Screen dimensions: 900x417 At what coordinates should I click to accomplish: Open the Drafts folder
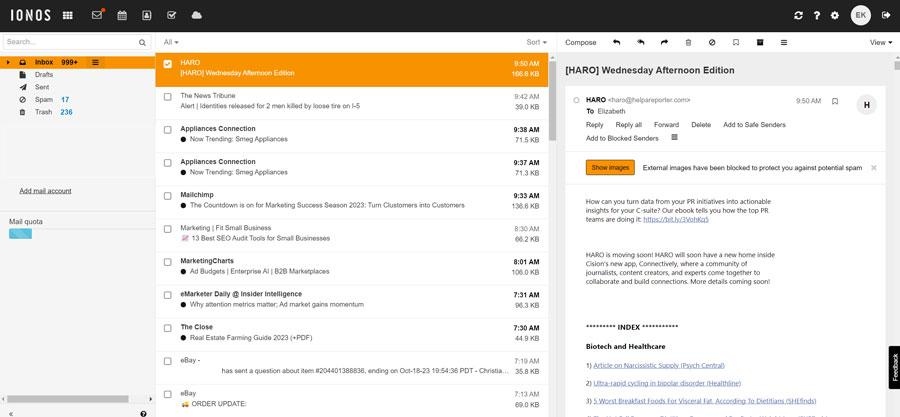(x=44, y=75)
